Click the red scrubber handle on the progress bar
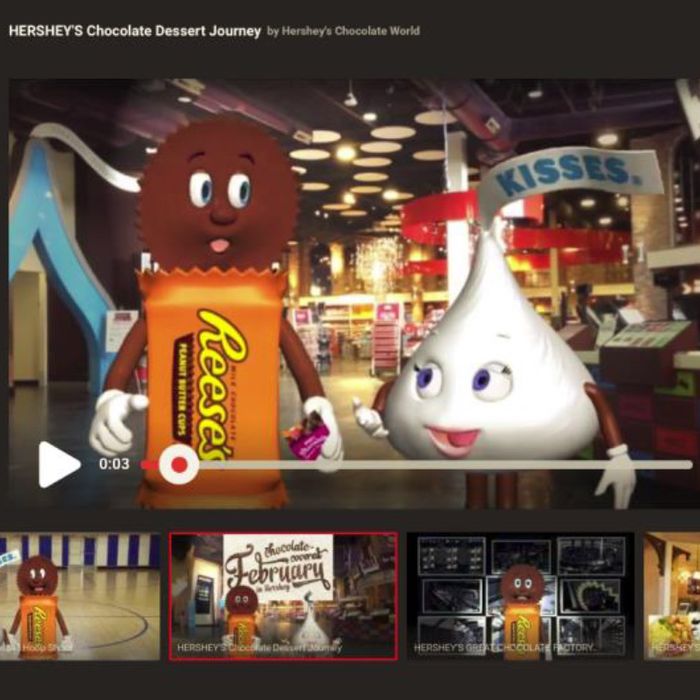The width and height of the screenshot is (700, 700). (179, 464)
